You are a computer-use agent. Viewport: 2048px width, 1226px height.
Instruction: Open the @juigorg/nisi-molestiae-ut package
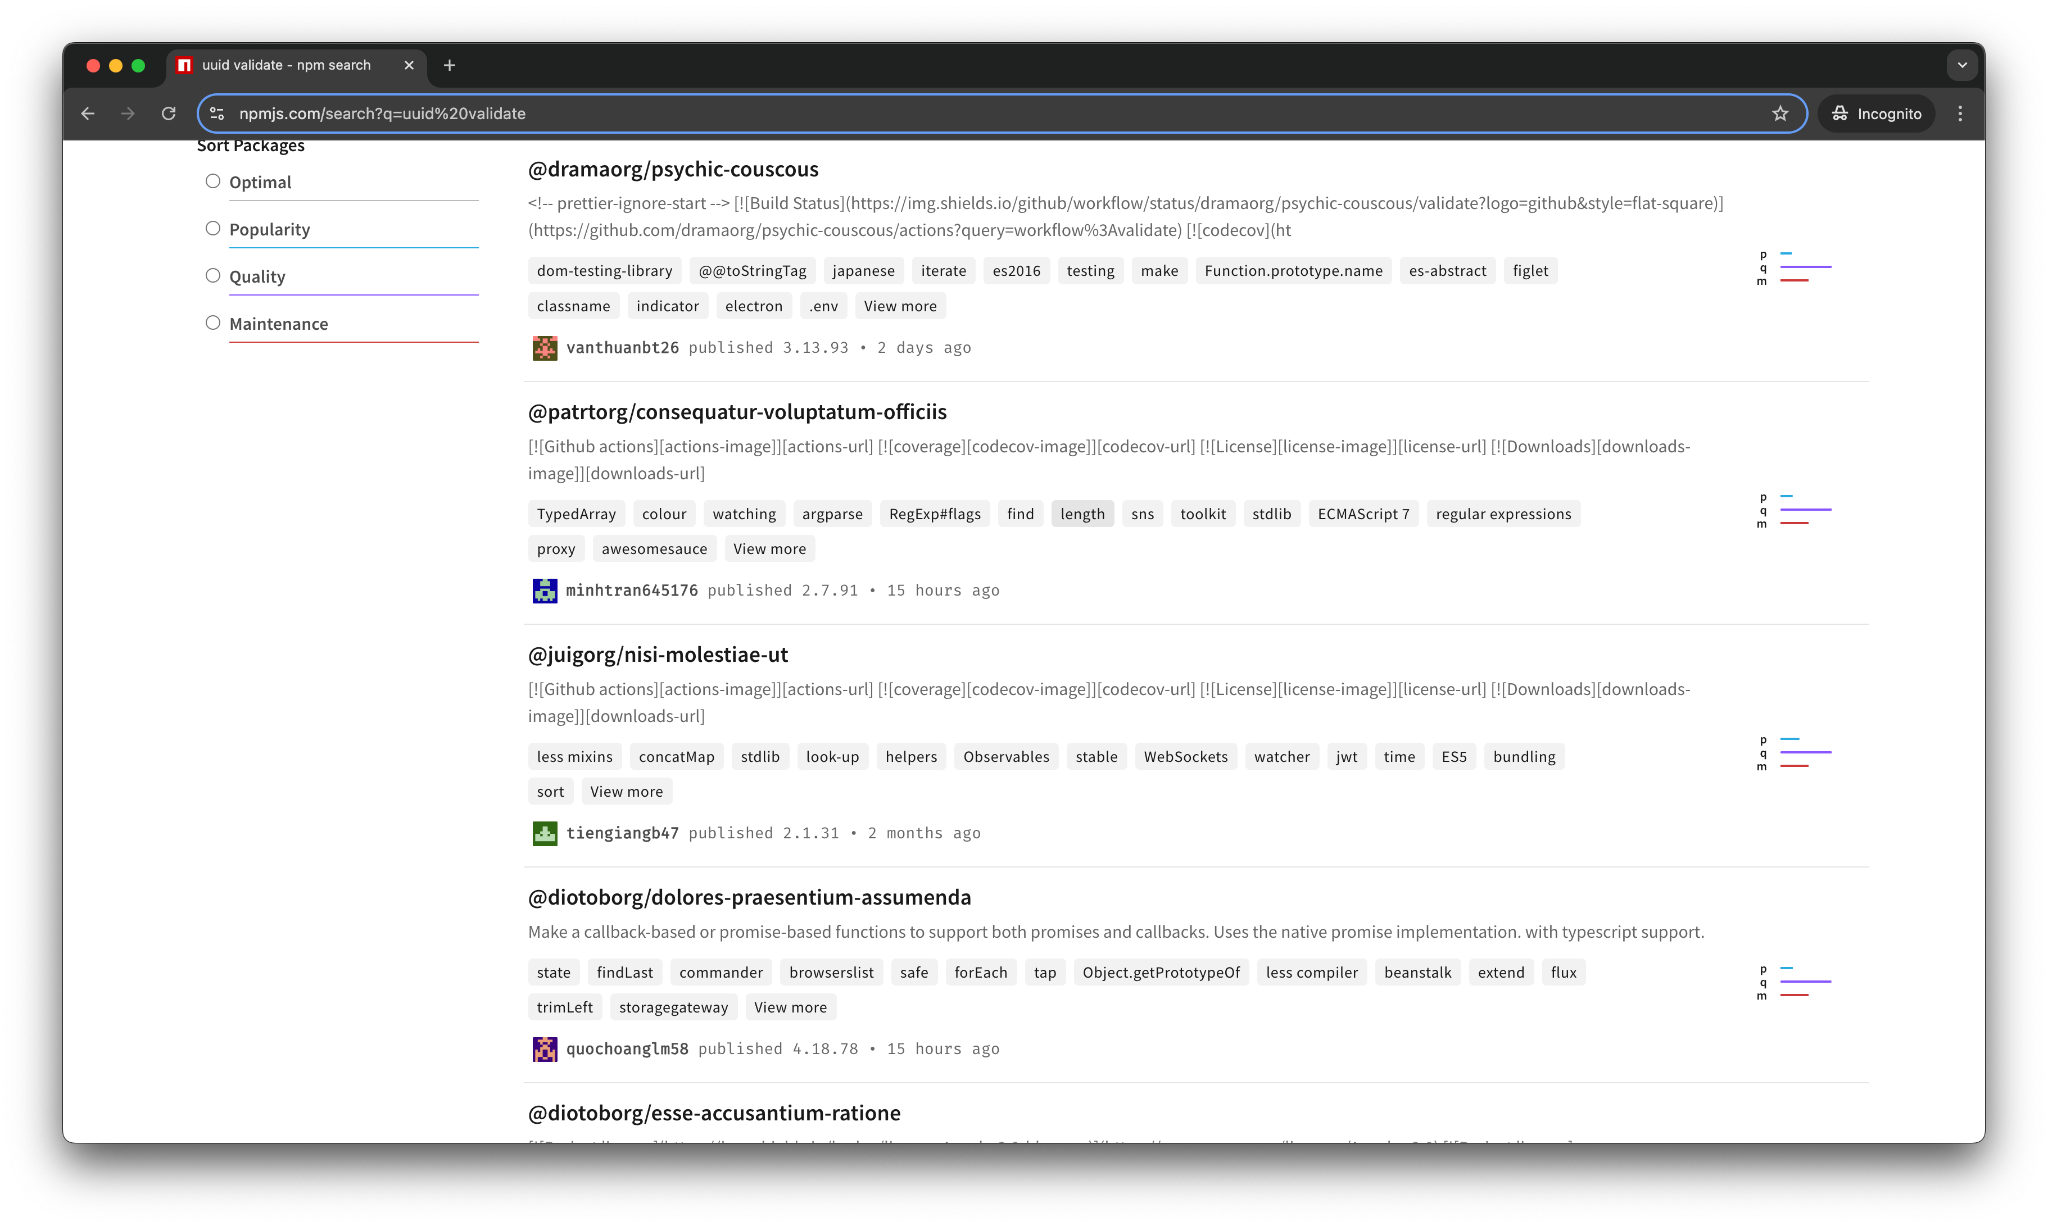point(657,655)
